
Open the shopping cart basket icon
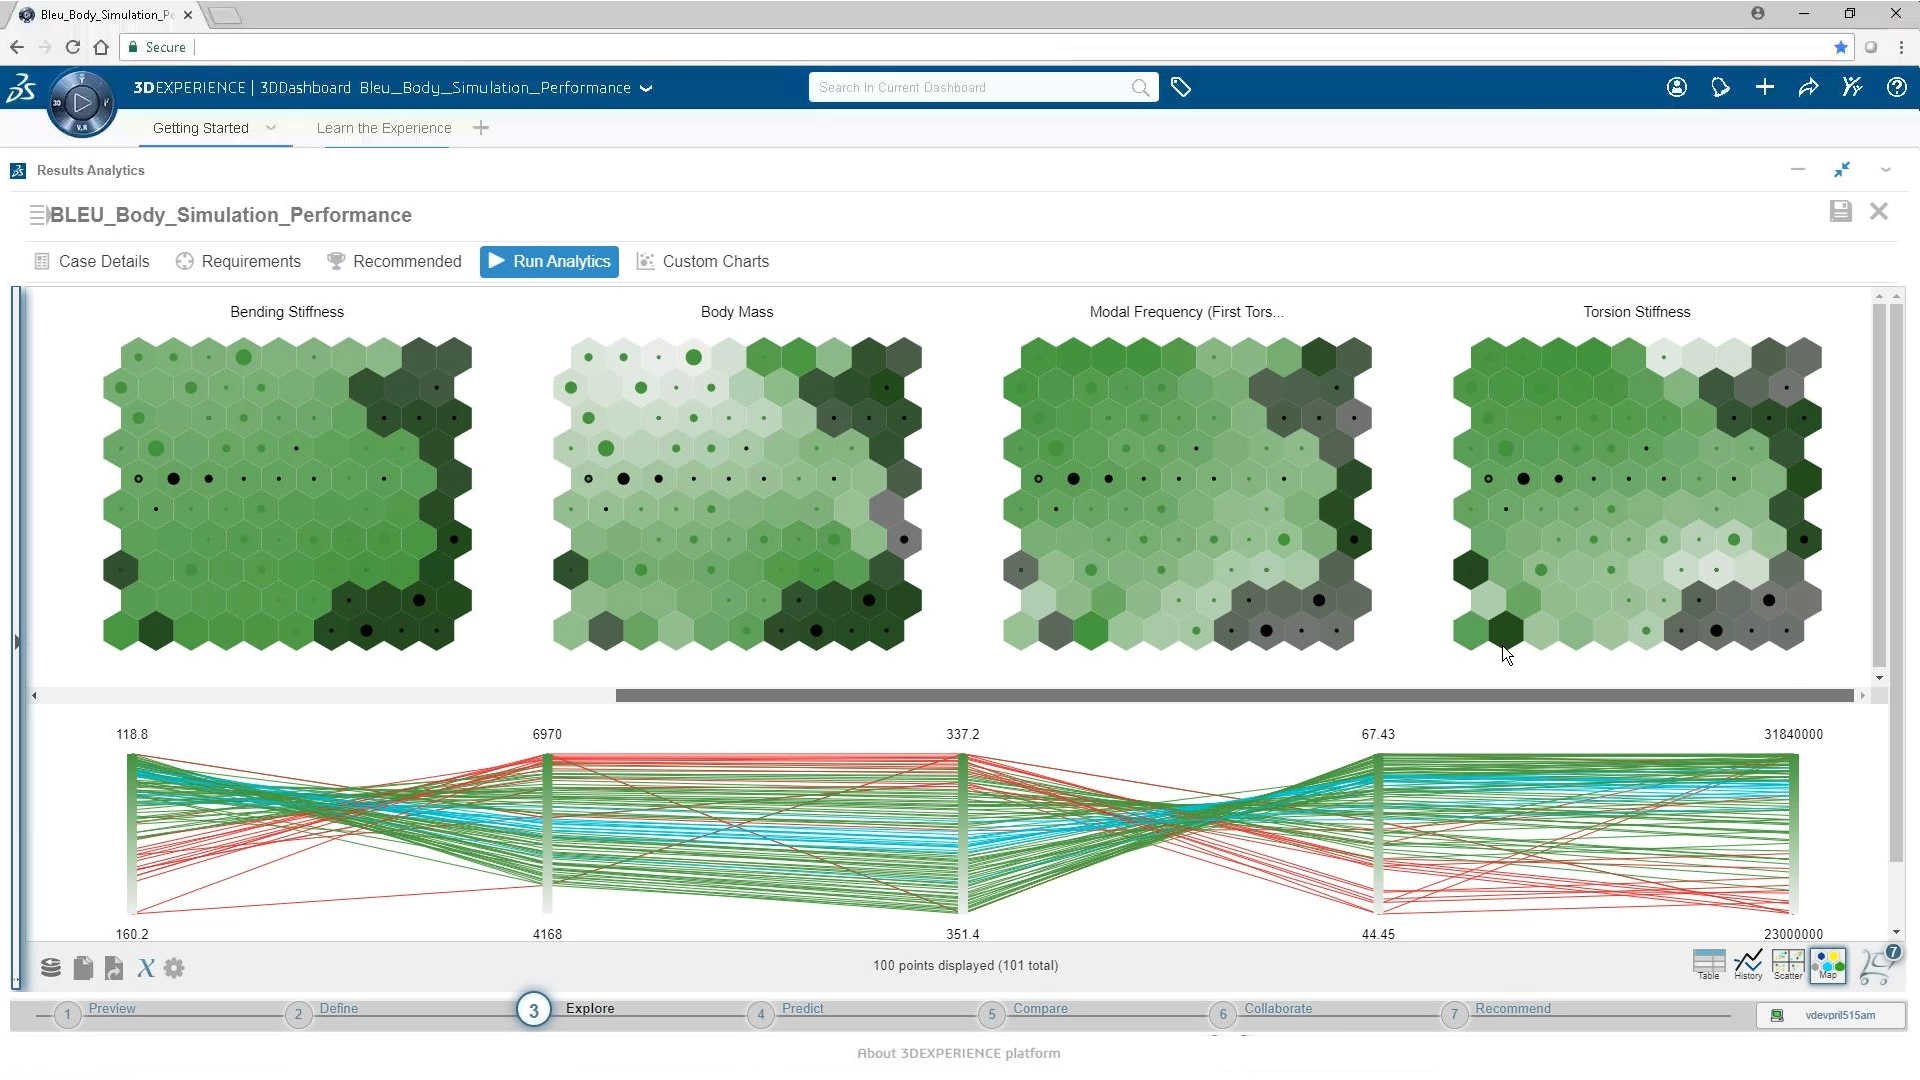(1876, 966)
